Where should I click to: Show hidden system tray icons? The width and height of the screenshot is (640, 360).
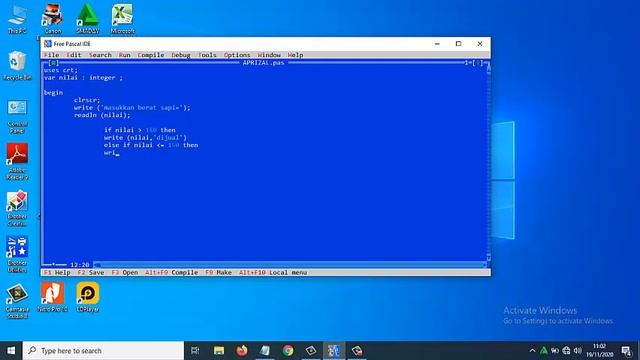click(532, 351)
